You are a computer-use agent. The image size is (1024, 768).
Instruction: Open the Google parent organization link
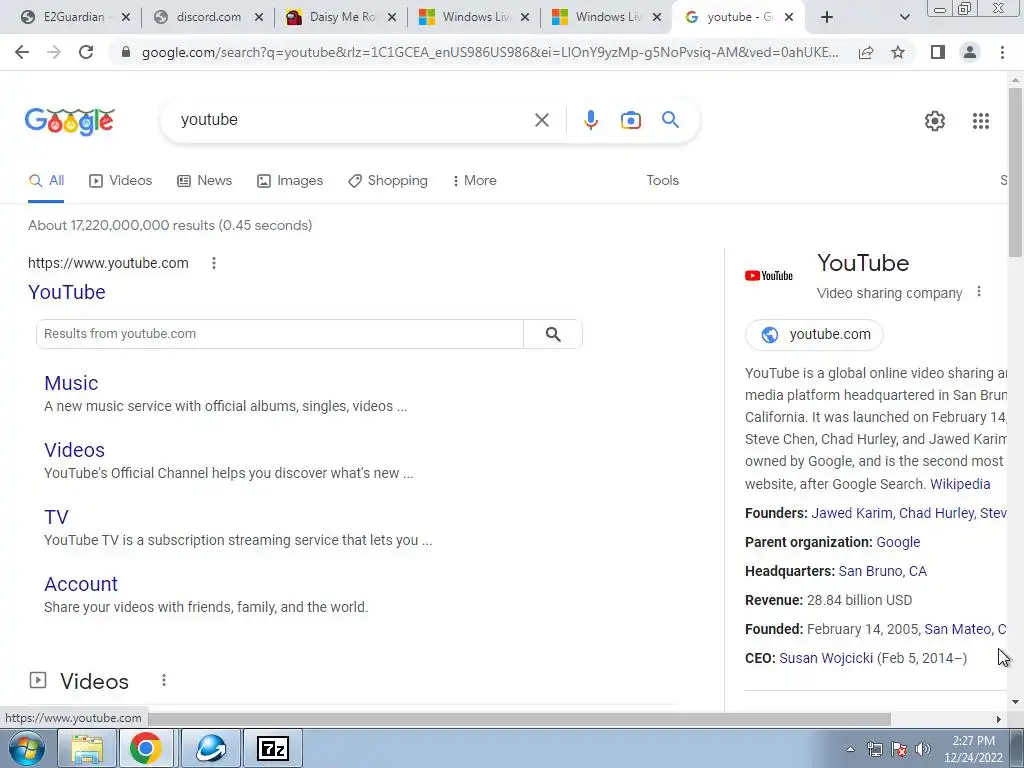point(898,542)
